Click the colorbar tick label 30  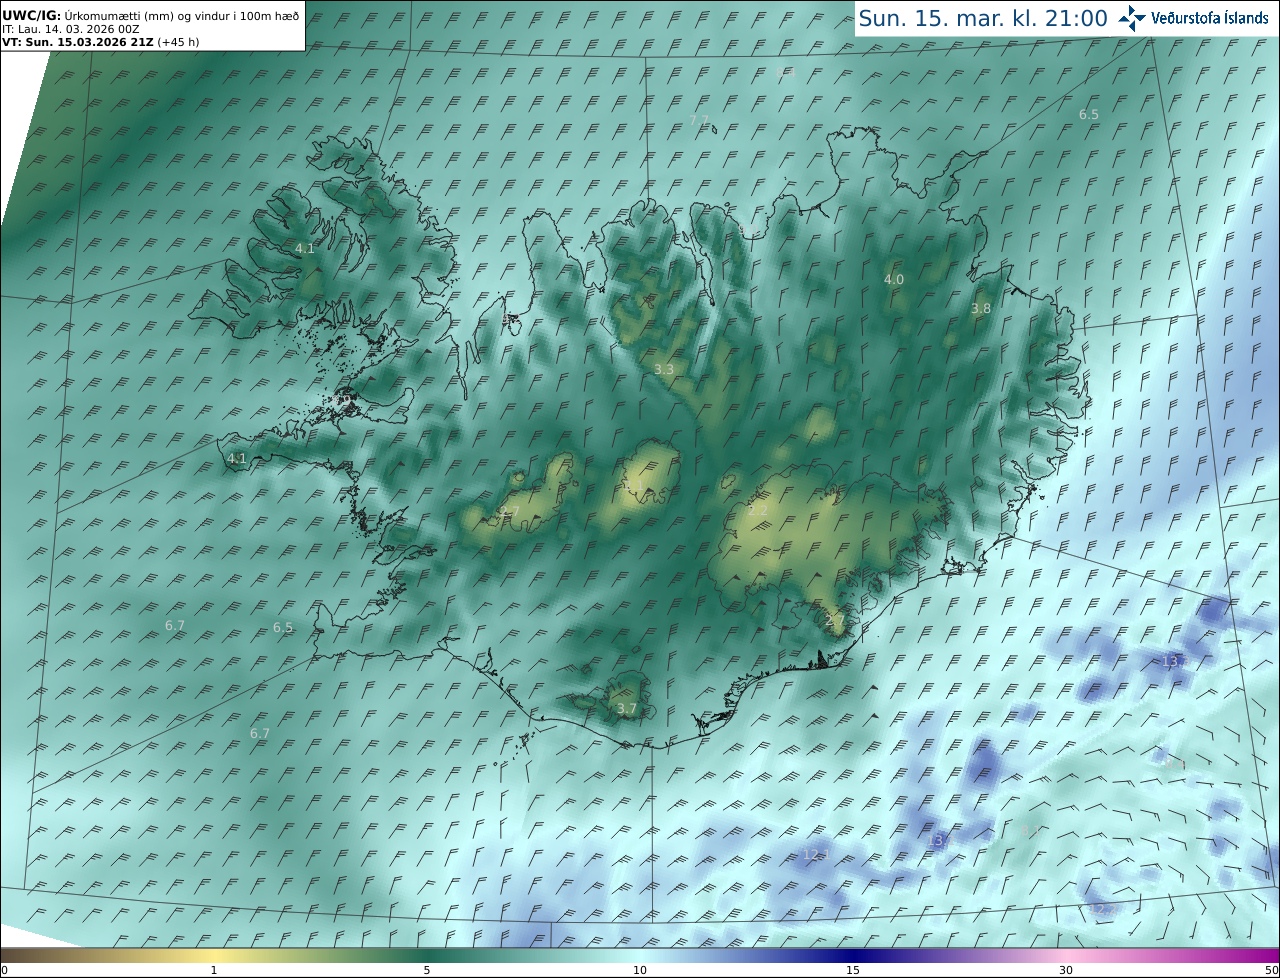[1066, 970]
